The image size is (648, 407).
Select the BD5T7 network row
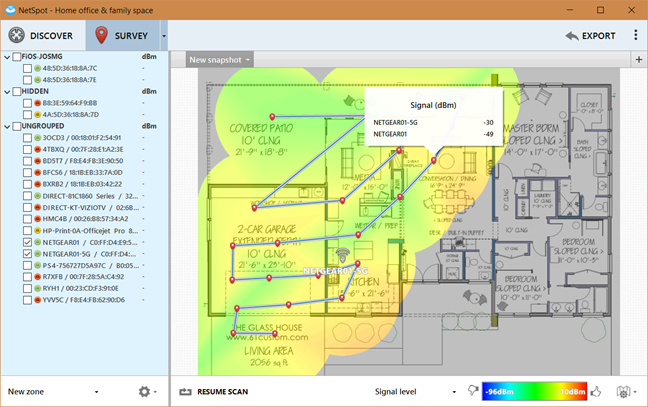84,161
